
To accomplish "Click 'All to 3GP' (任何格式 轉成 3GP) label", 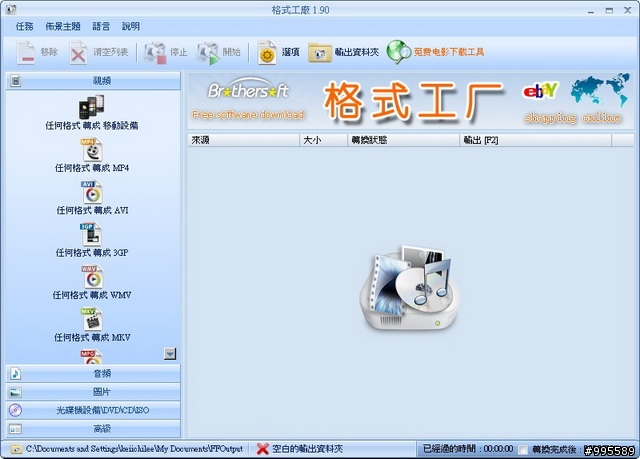I will click(x=92, y=253).
